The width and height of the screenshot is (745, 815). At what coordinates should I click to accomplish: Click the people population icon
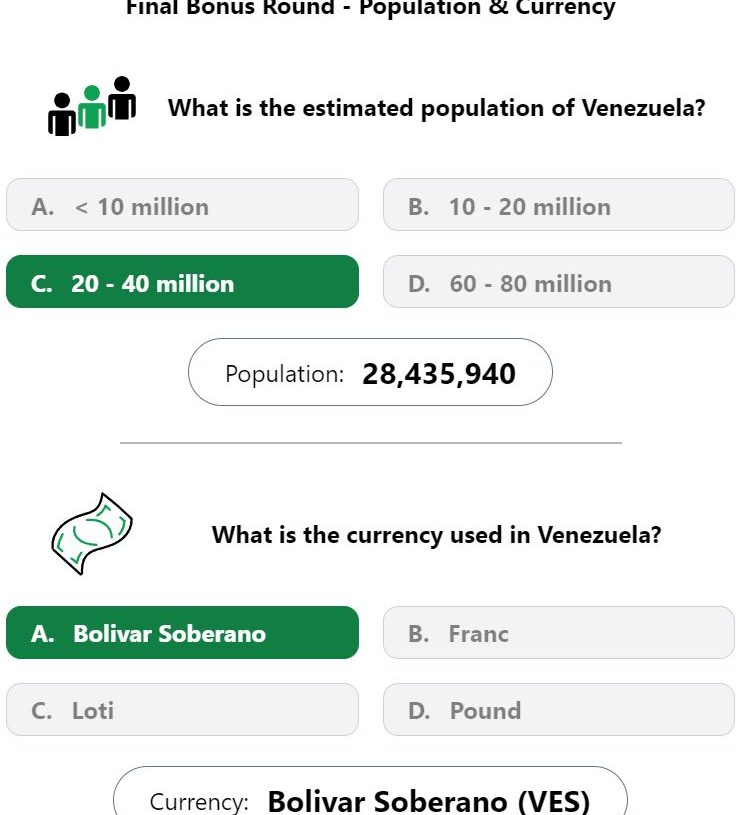point(92,106)
